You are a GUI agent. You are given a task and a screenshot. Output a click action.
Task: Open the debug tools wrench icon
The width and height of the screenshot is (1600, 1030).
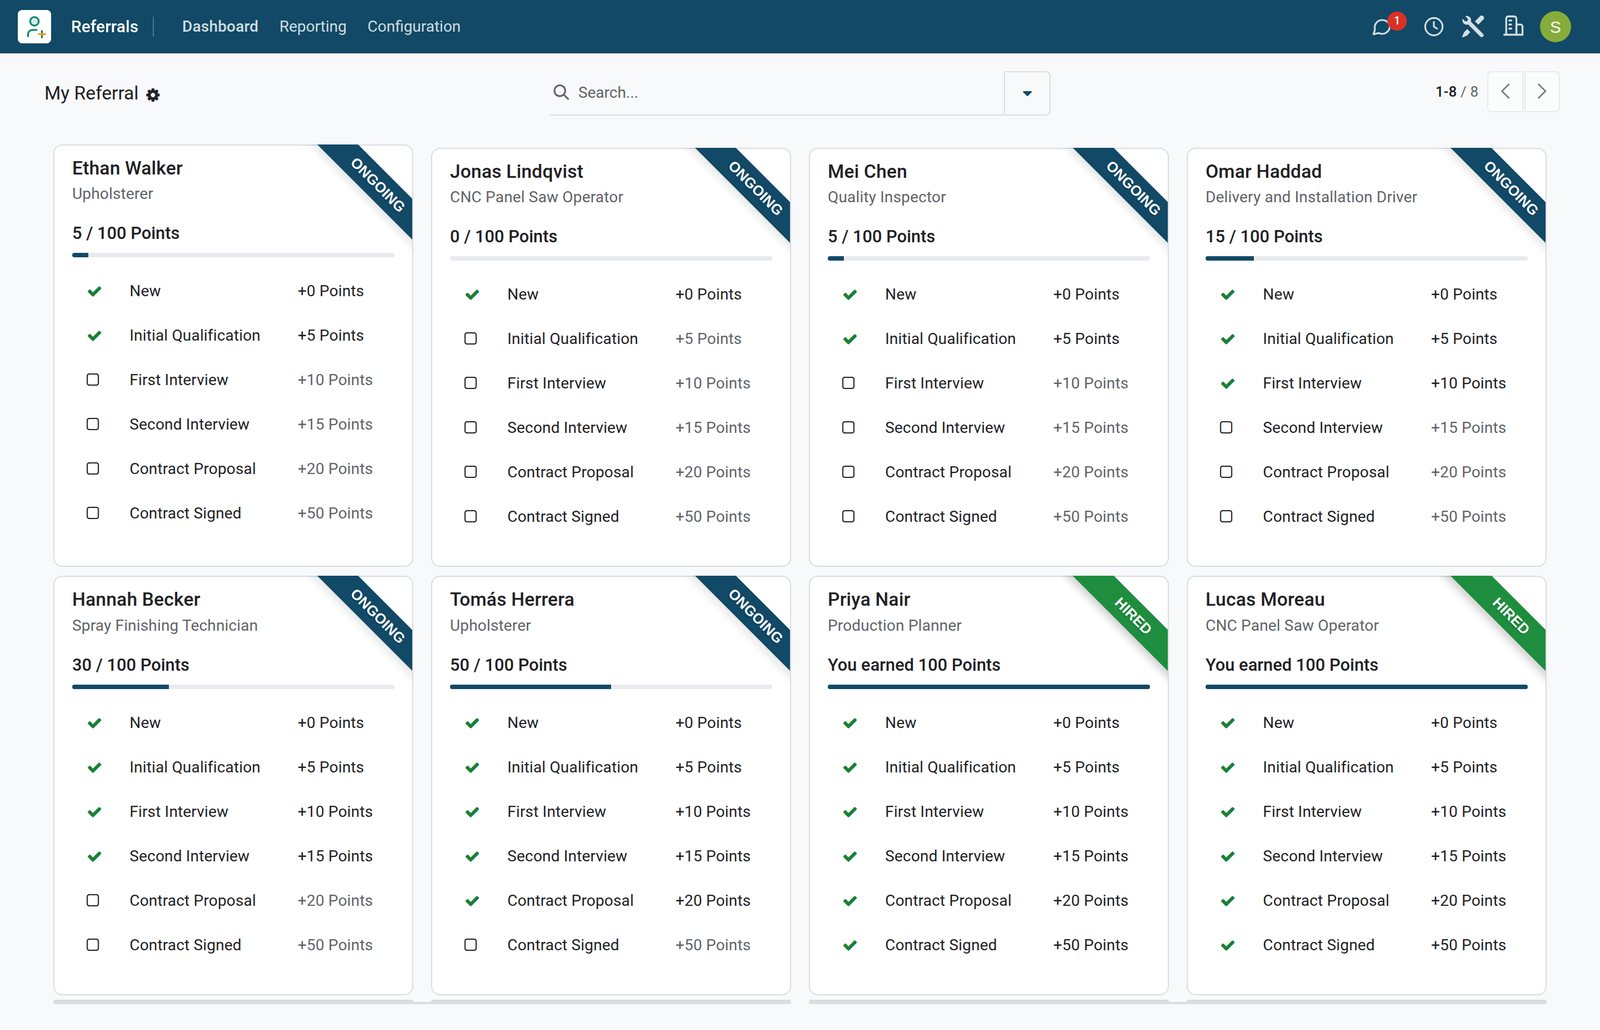[1473, 27]
